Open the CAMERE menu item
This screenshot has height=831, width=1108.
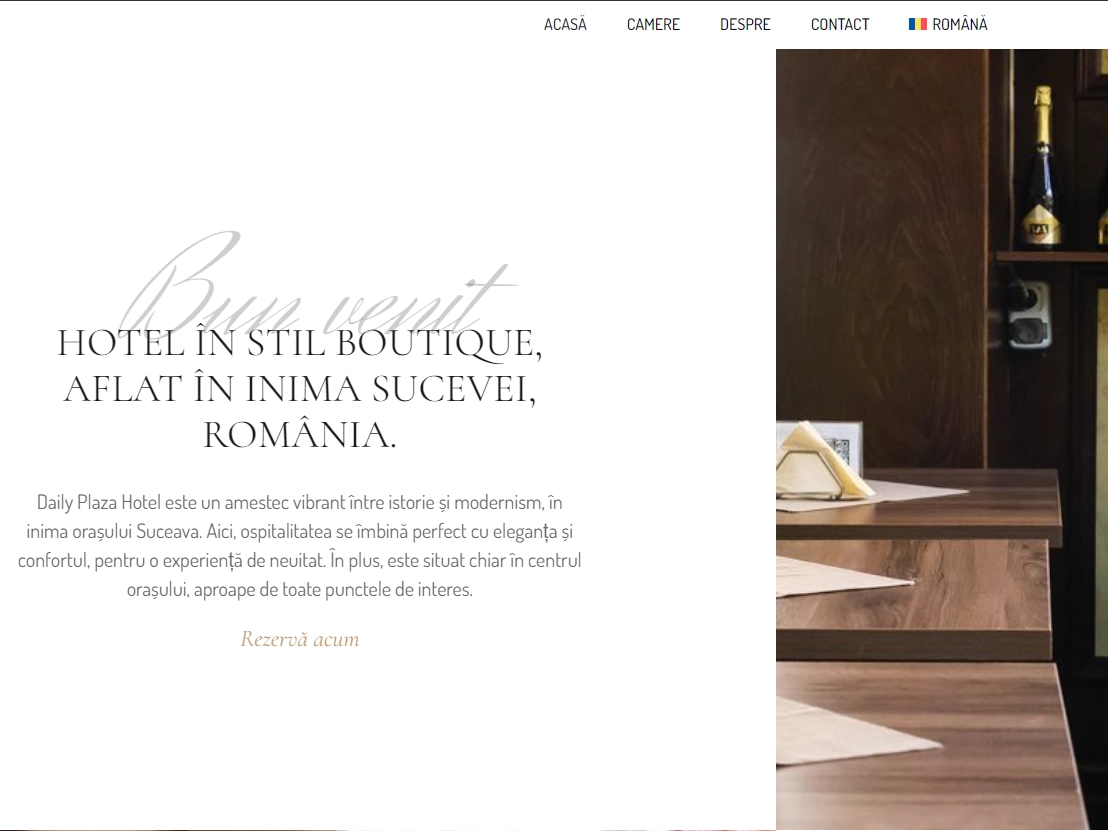coord(653,24)
